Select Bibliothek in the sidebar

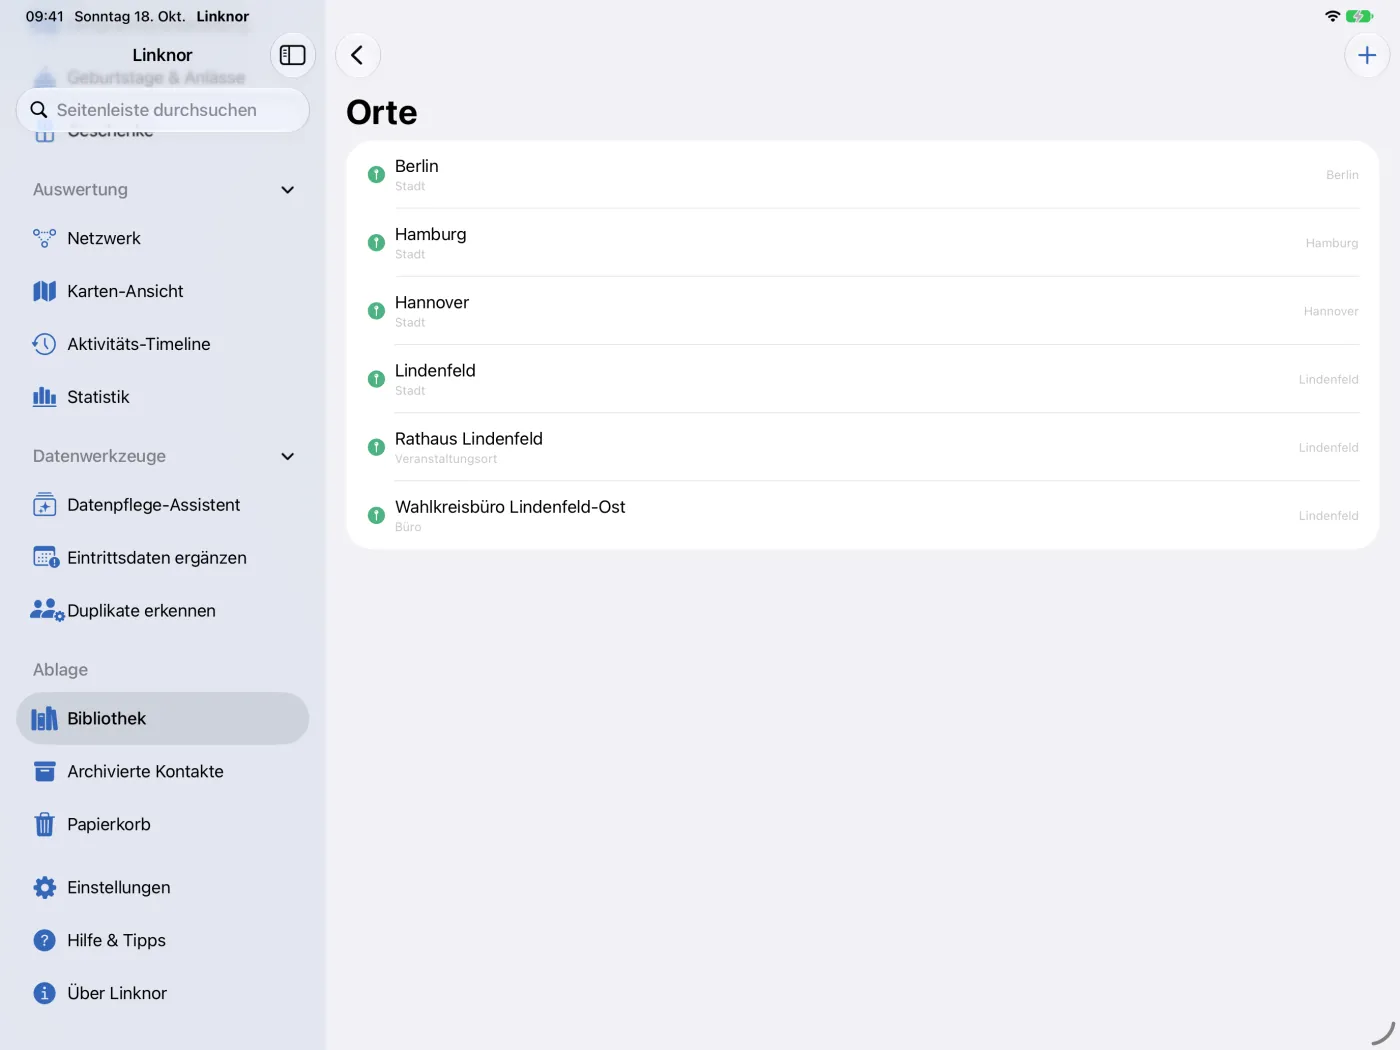163,718
